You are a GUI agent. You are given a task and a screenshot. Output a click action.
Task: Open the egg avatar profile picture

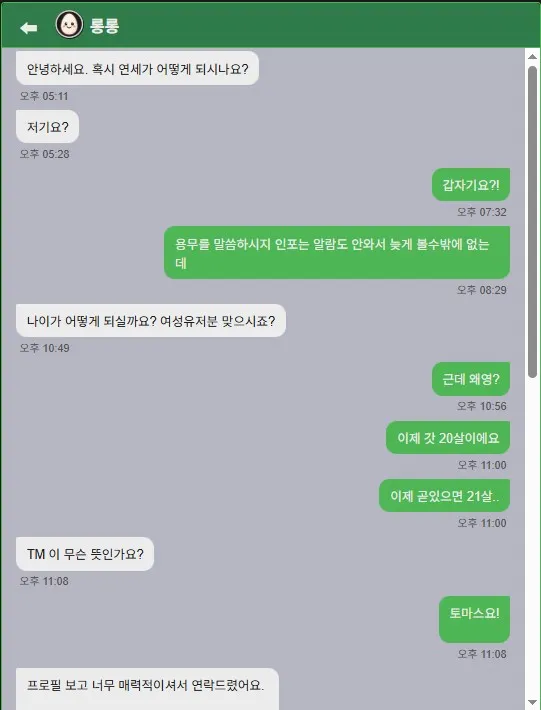69,24
